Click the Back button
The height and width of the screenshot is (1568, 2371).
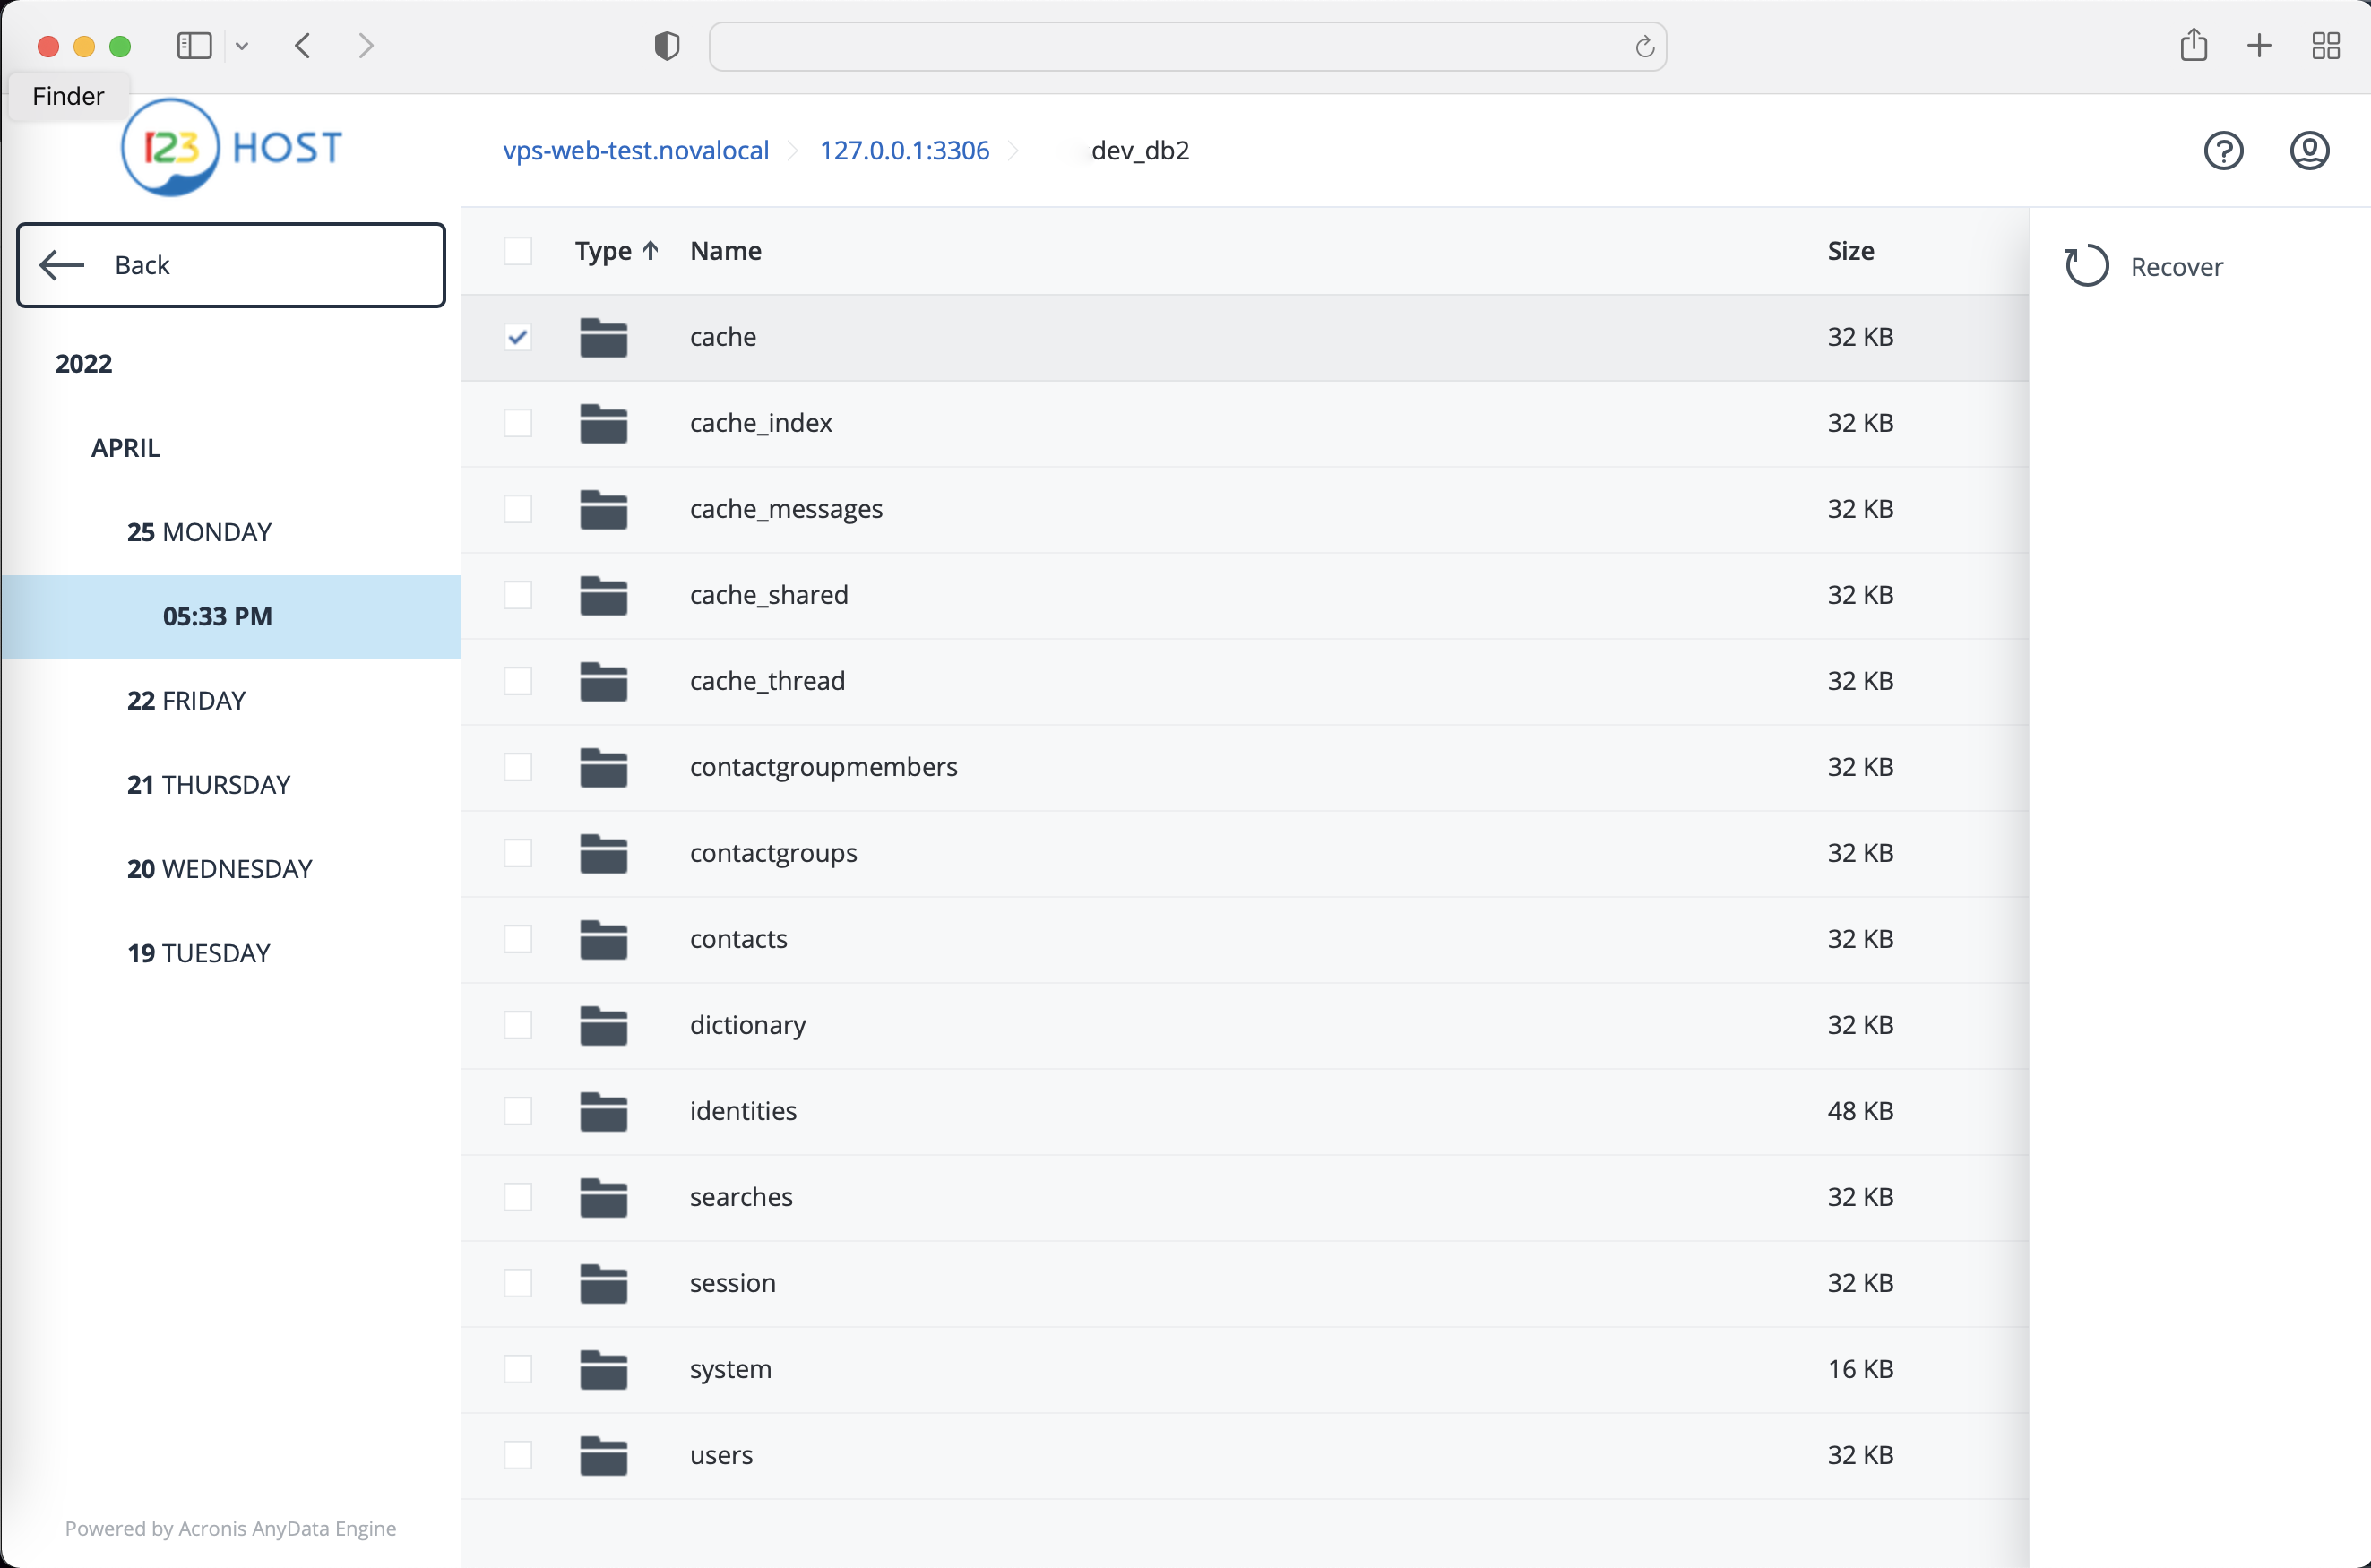tap(231, 265)
